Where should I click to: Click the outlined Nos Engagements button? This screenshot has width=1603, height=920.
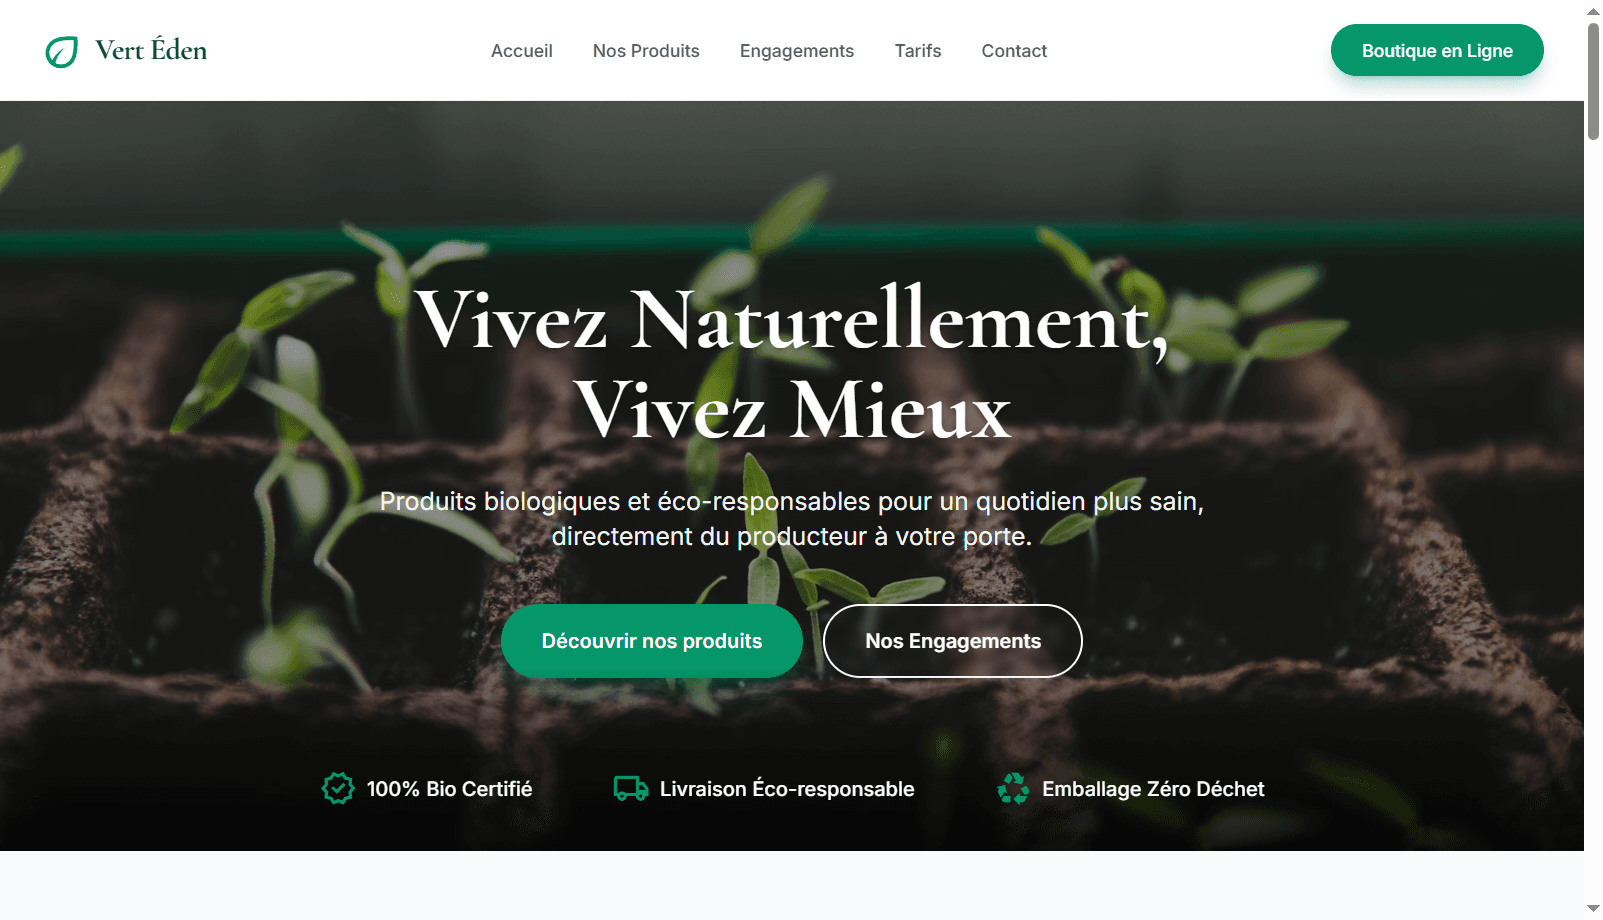pyautogui.click(x=953, y=641)
